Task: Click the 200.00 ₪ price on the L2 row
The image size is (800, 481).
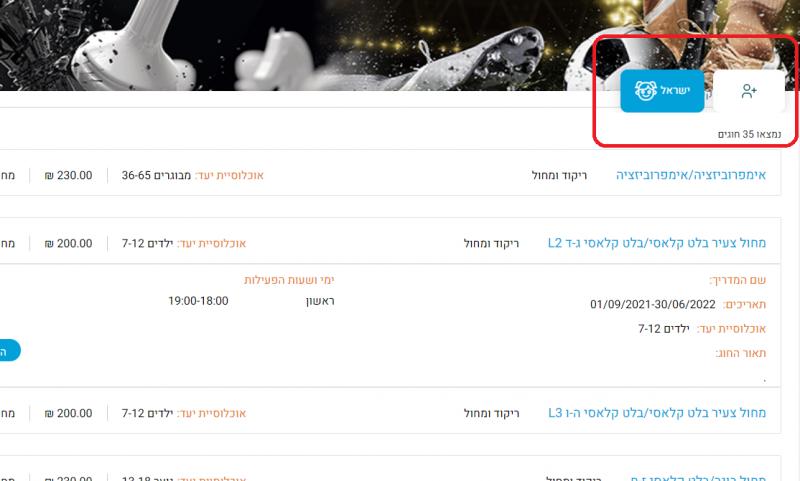Action: [68, 244]
